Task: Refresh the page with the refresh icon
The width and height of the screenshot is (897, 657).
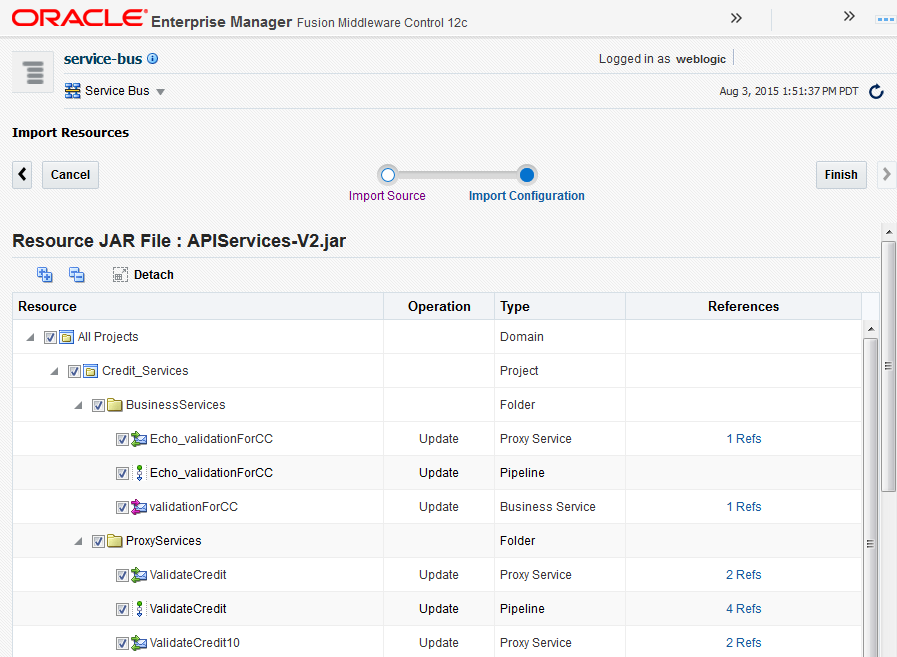Action: [x=876, y=92]
